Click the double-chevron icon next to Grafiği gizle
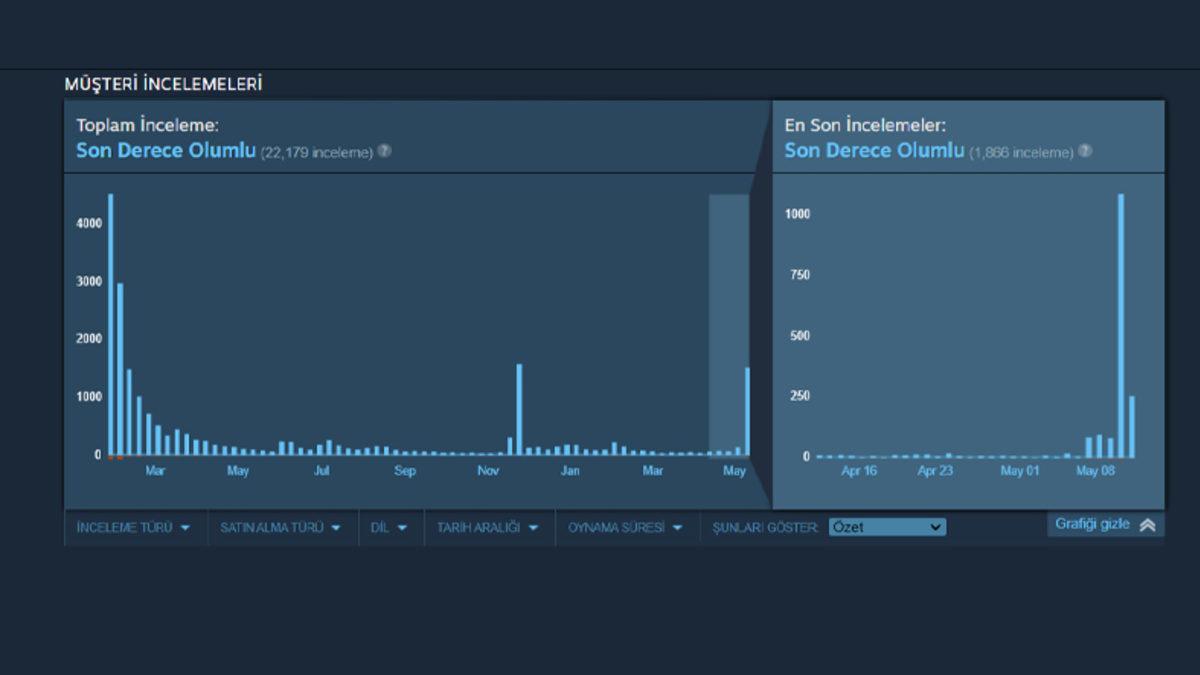 click(x=1148, y=522)
